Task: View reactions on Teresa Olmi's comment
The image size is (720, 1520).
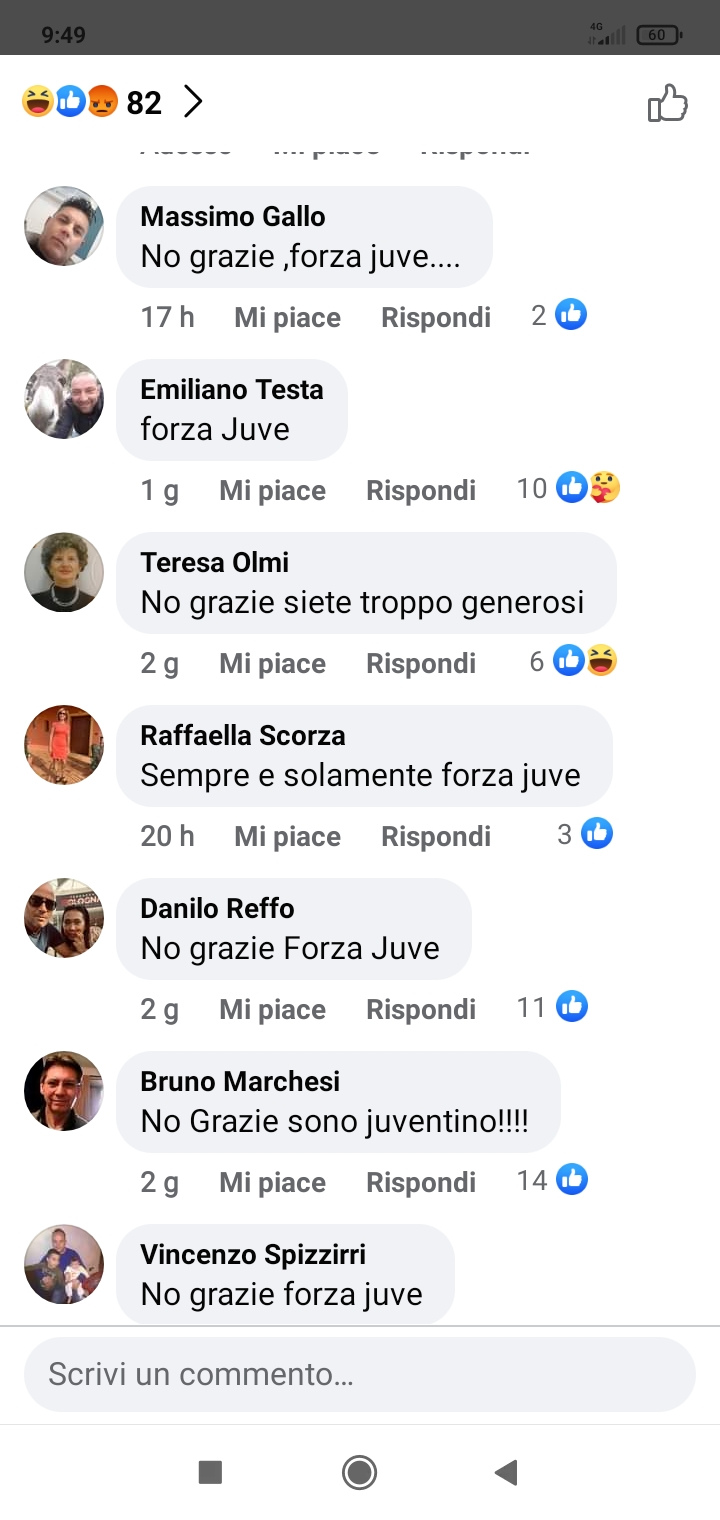Action: tap(574, 661)
